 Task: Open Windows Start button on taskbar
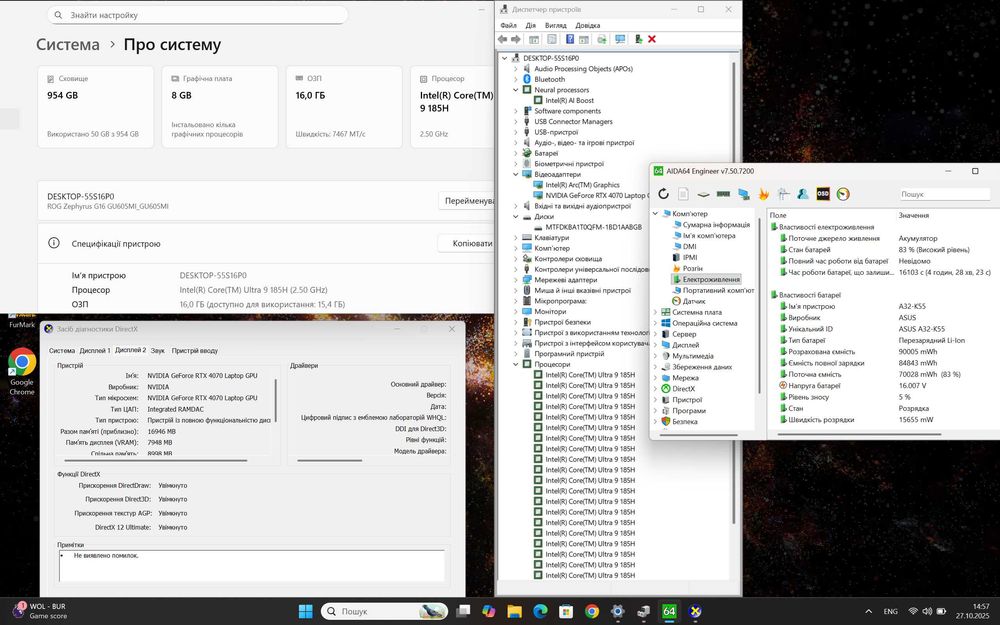pyautogui.click(x=305, y=611)
